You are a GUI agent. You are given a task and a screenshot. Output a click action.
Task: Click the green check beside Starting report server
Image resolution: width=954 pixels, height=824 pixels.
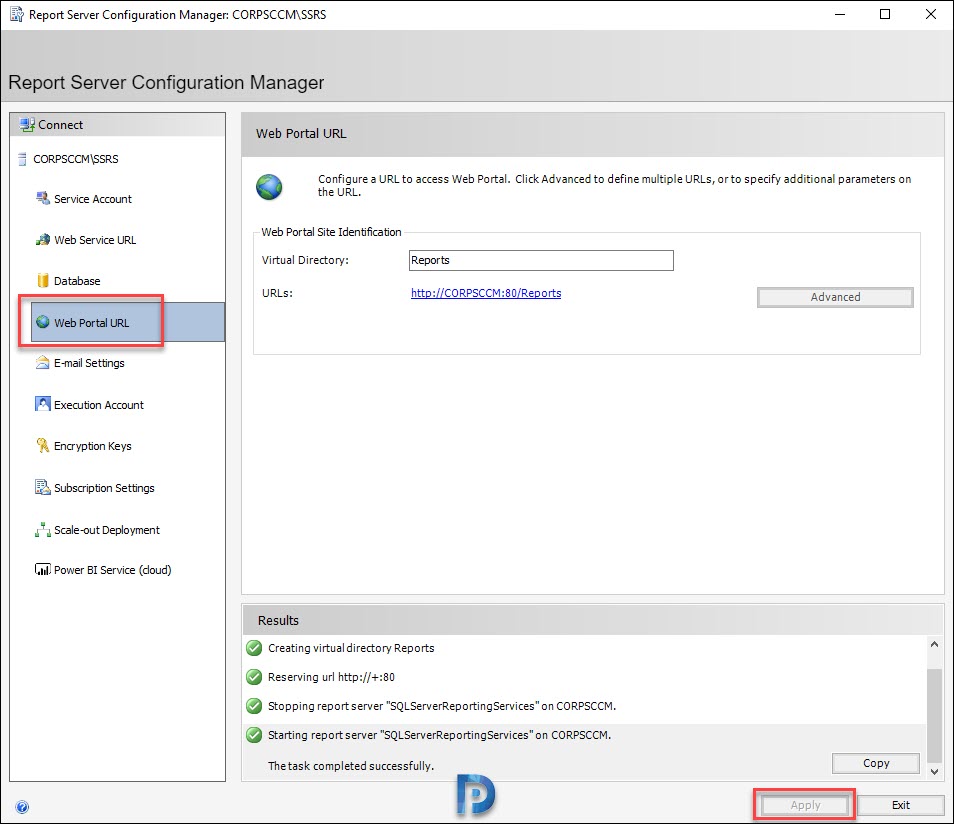click(254, 735)
